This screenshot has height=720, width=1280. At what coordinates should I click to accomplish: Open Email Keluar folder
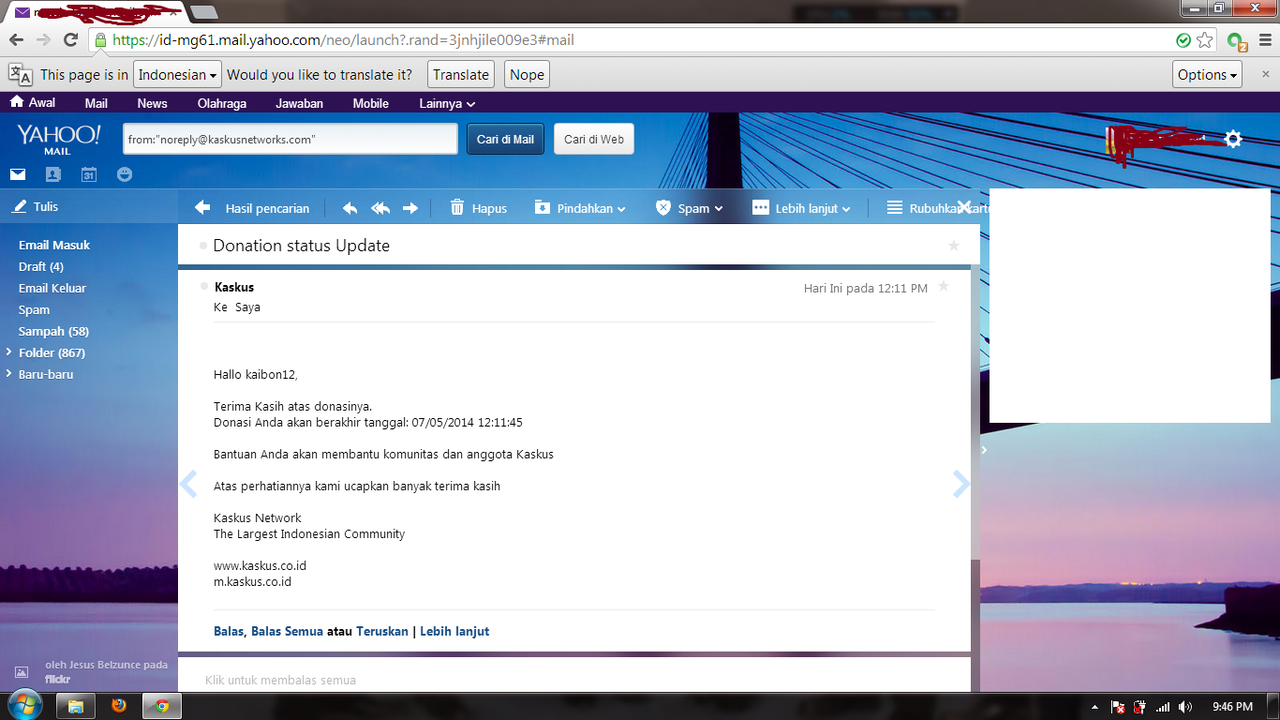click(x=52, y=288)
